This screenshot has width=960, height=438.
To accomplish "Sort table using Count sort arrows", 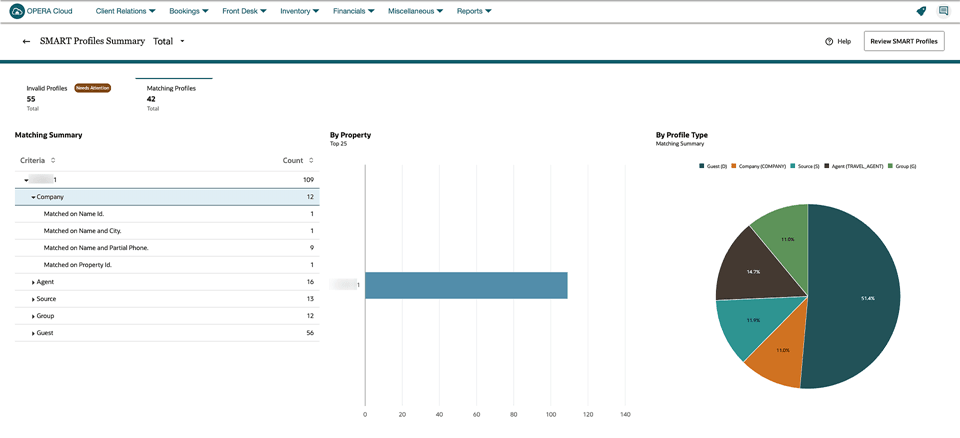I will 311,160.
